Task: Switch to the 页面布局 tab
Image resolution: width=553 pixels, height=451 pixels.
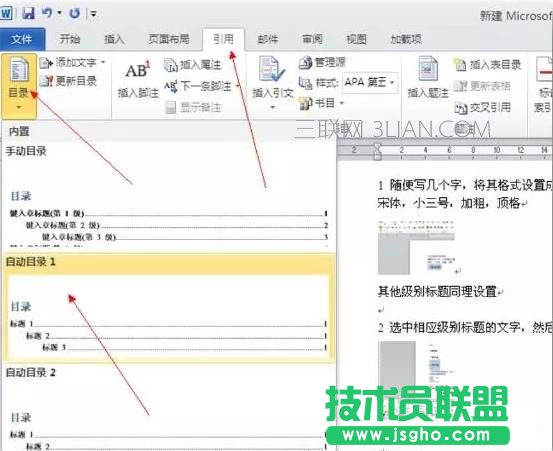Action: 169,39
